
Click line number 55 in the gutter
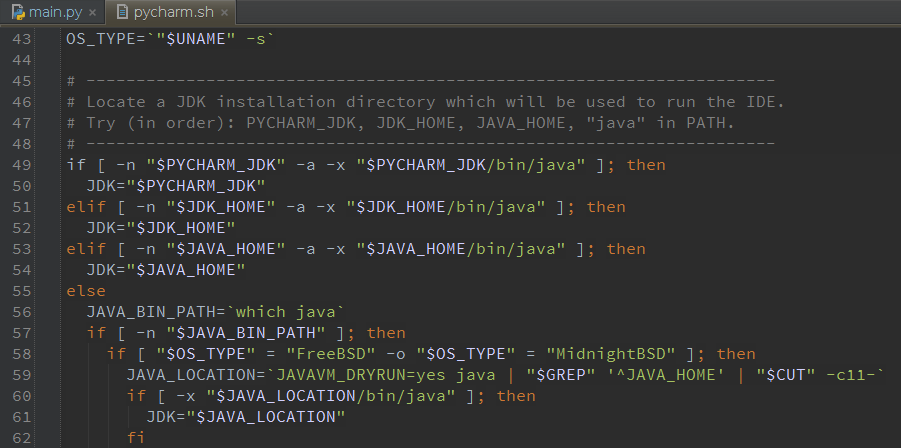[x=21, y=291]
